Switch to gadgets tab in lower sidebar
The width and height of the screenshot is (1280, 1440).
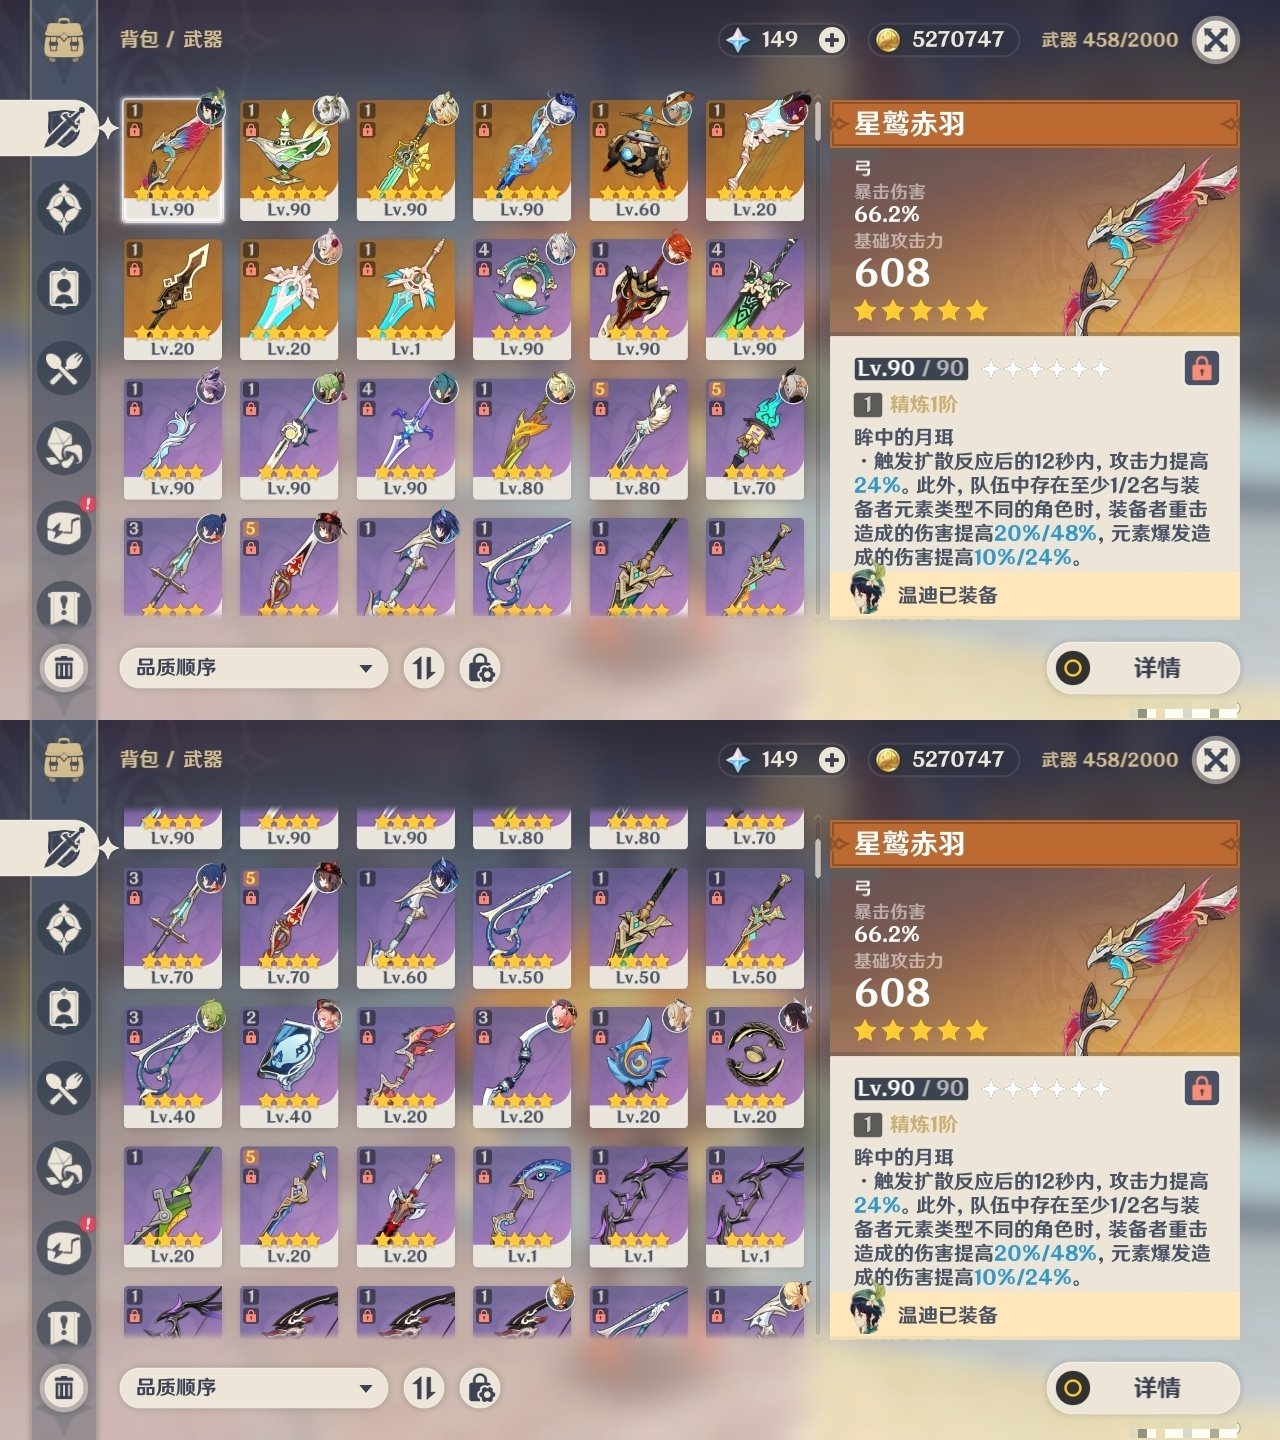pos(64,1247)
